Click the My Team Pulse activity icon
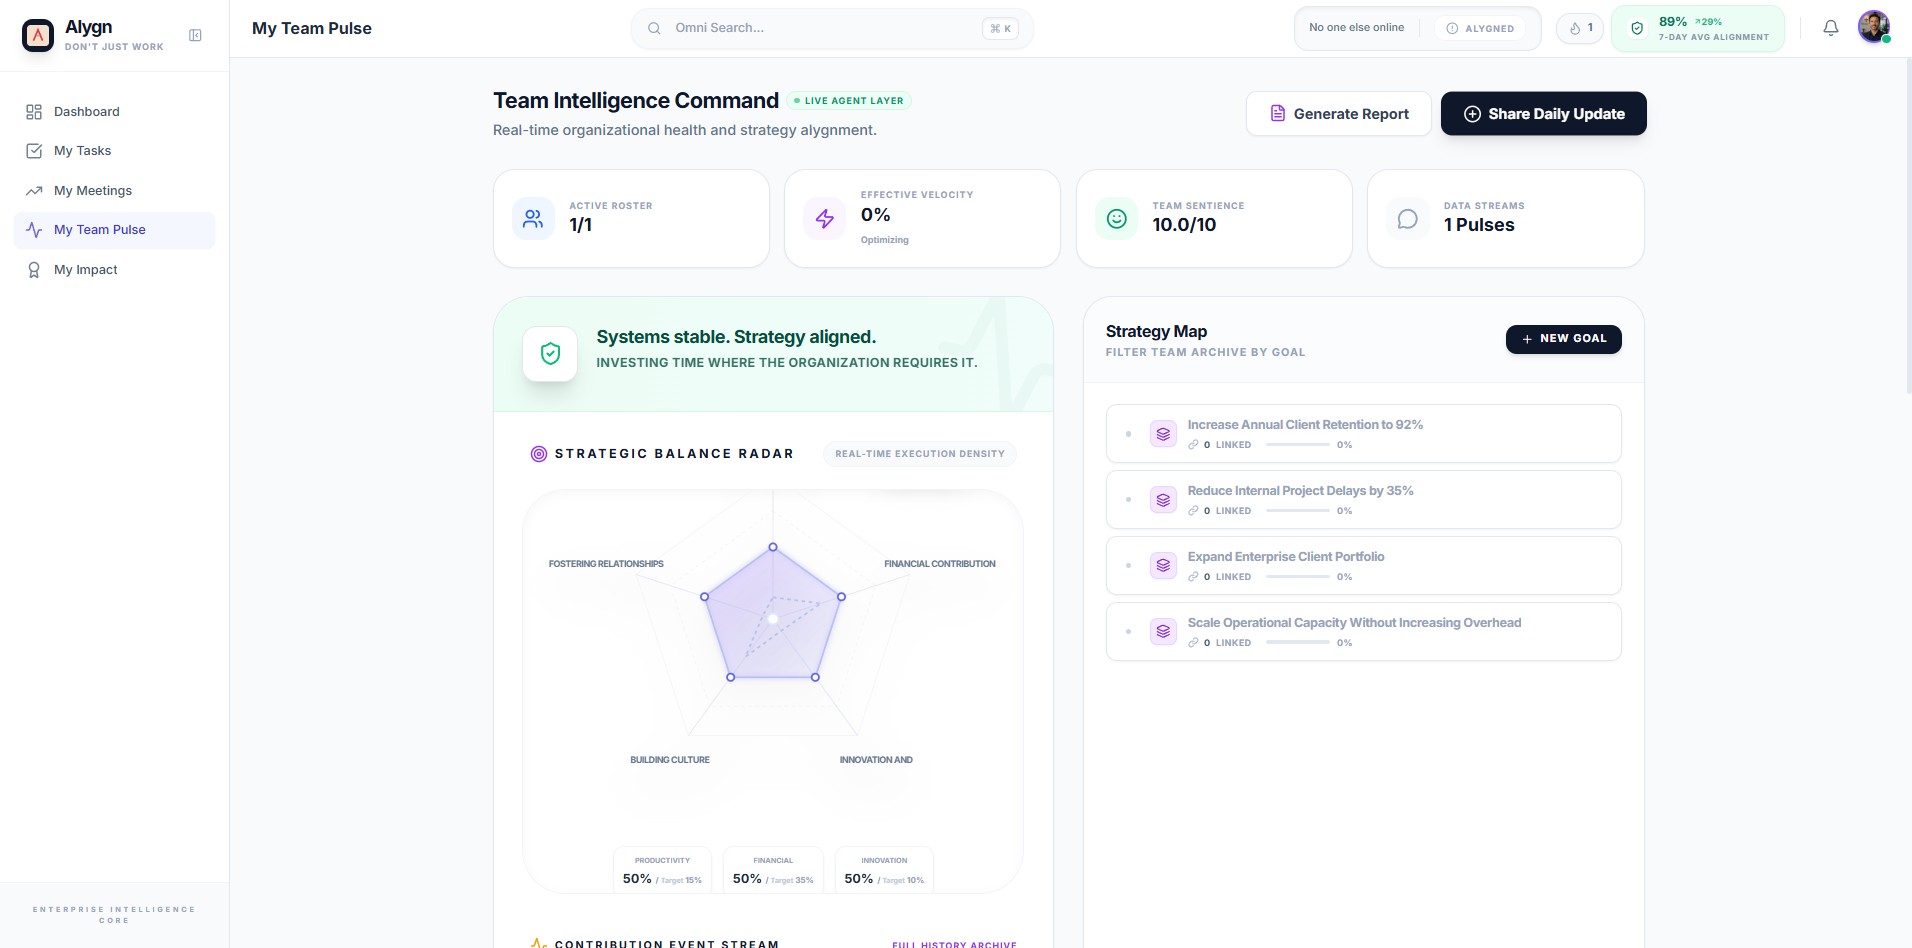 pos(34,230)
